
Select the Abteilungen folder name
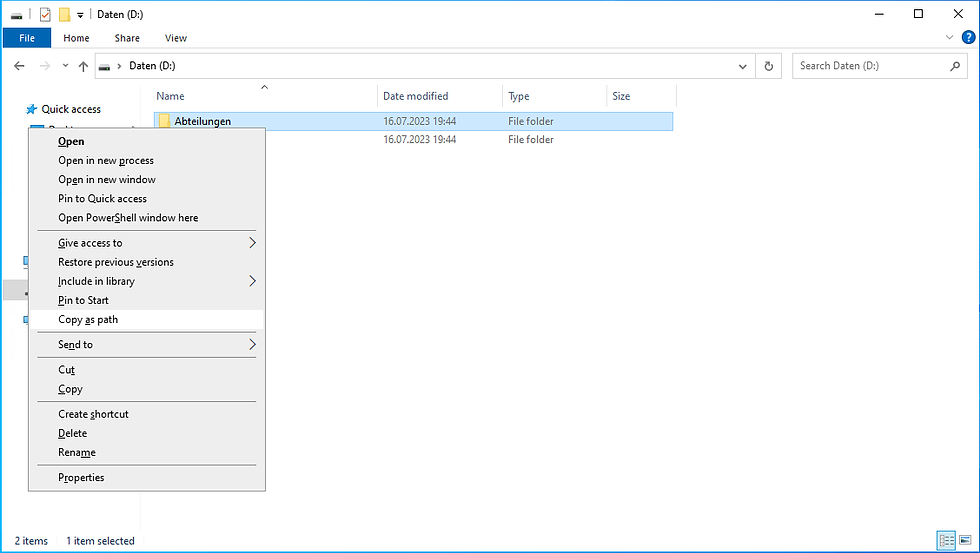coord(202,121)
